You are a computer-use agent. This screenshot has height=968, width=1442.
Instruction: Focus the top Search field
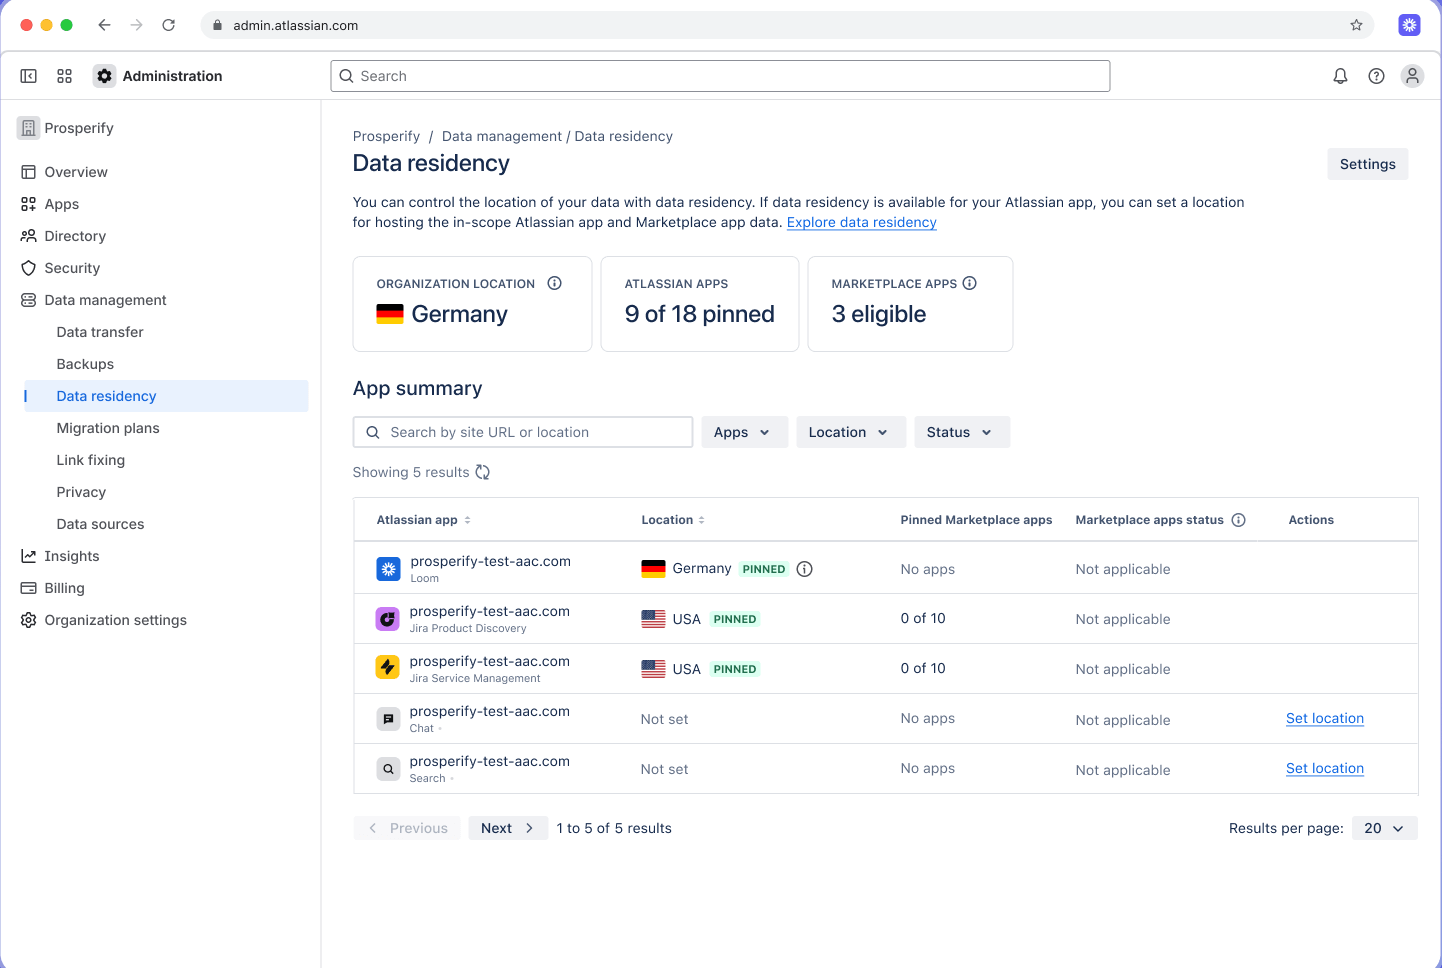(x=720, y=76)
